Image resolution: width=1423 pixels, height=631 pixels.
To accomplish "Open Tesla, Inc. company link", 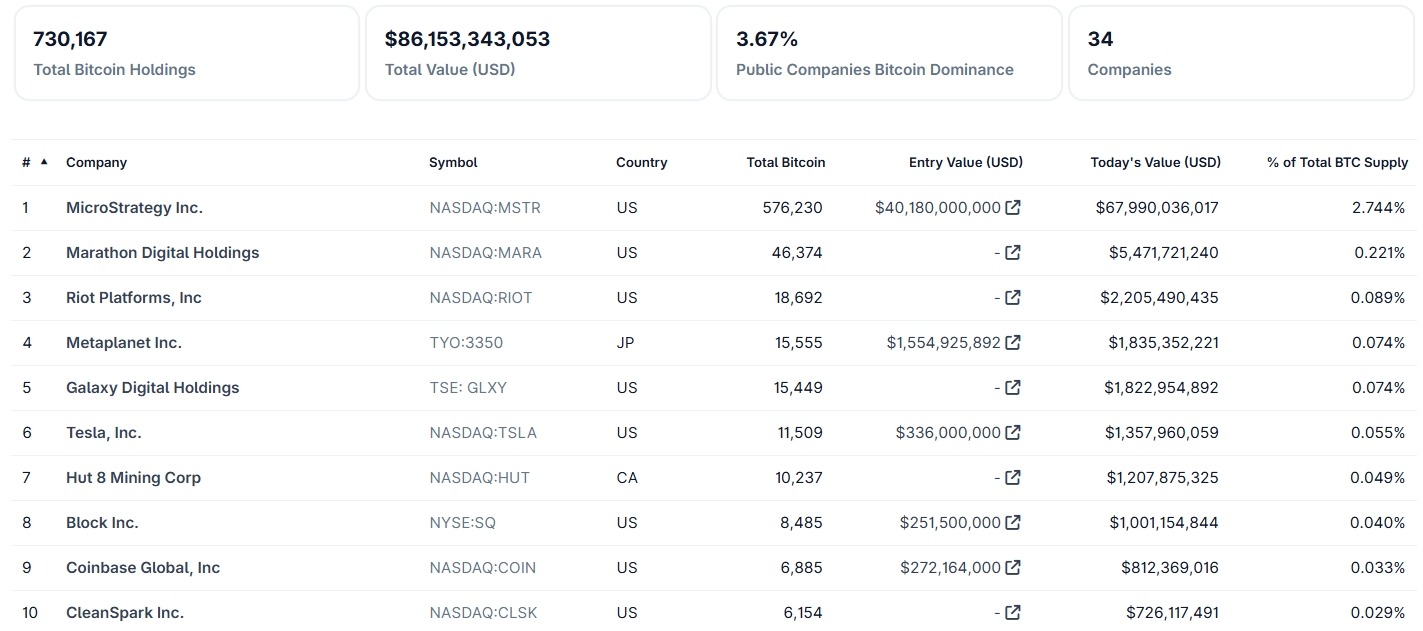I will [104, 433].
